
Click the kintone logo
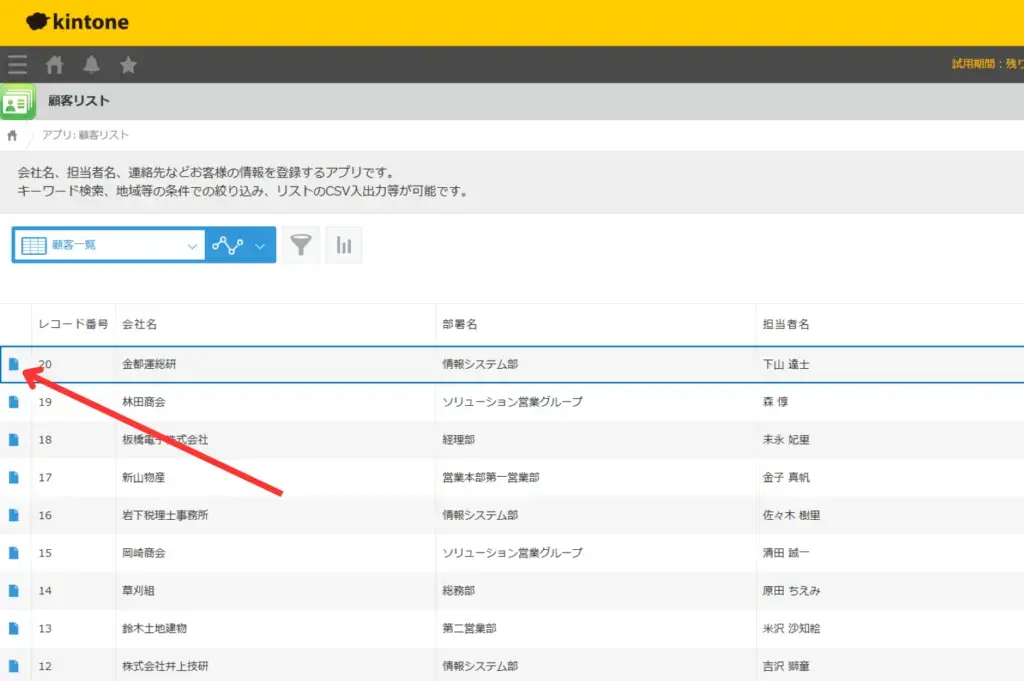click(77, 21)
